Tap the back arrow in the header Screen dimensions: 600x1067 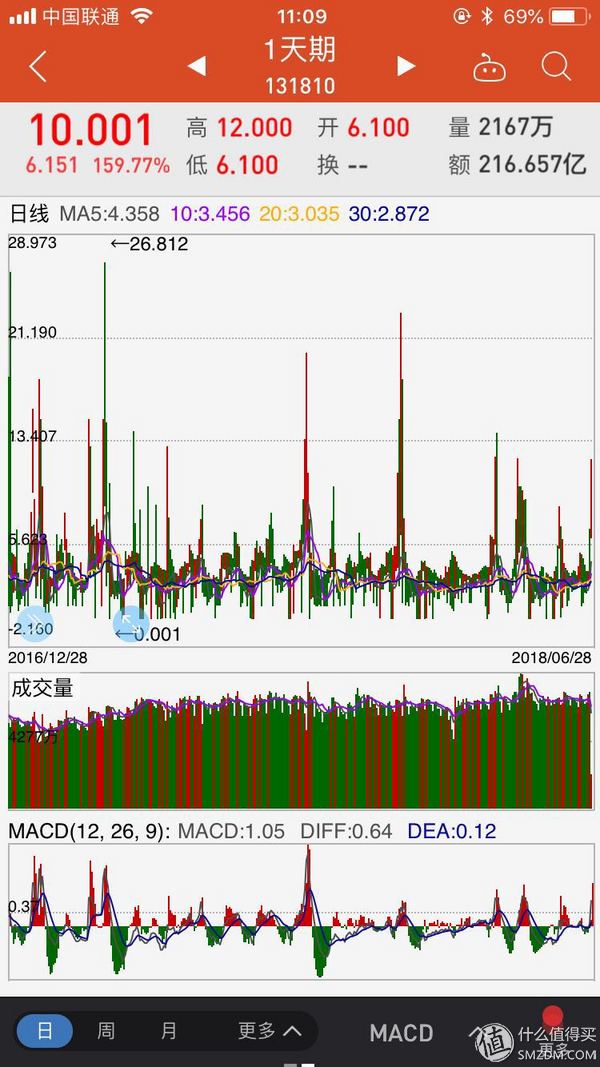point(38,67)
